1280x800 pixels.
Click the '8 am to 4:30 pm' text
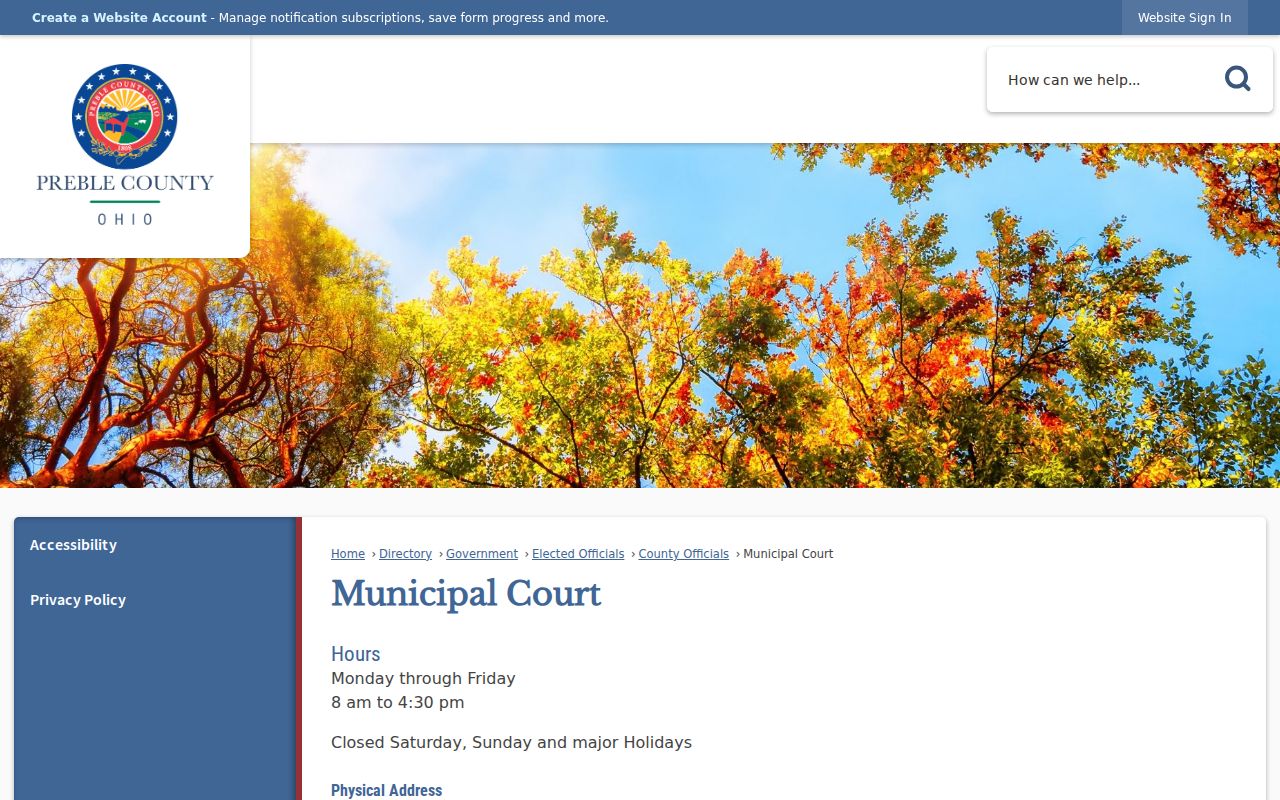coord(398,702)
